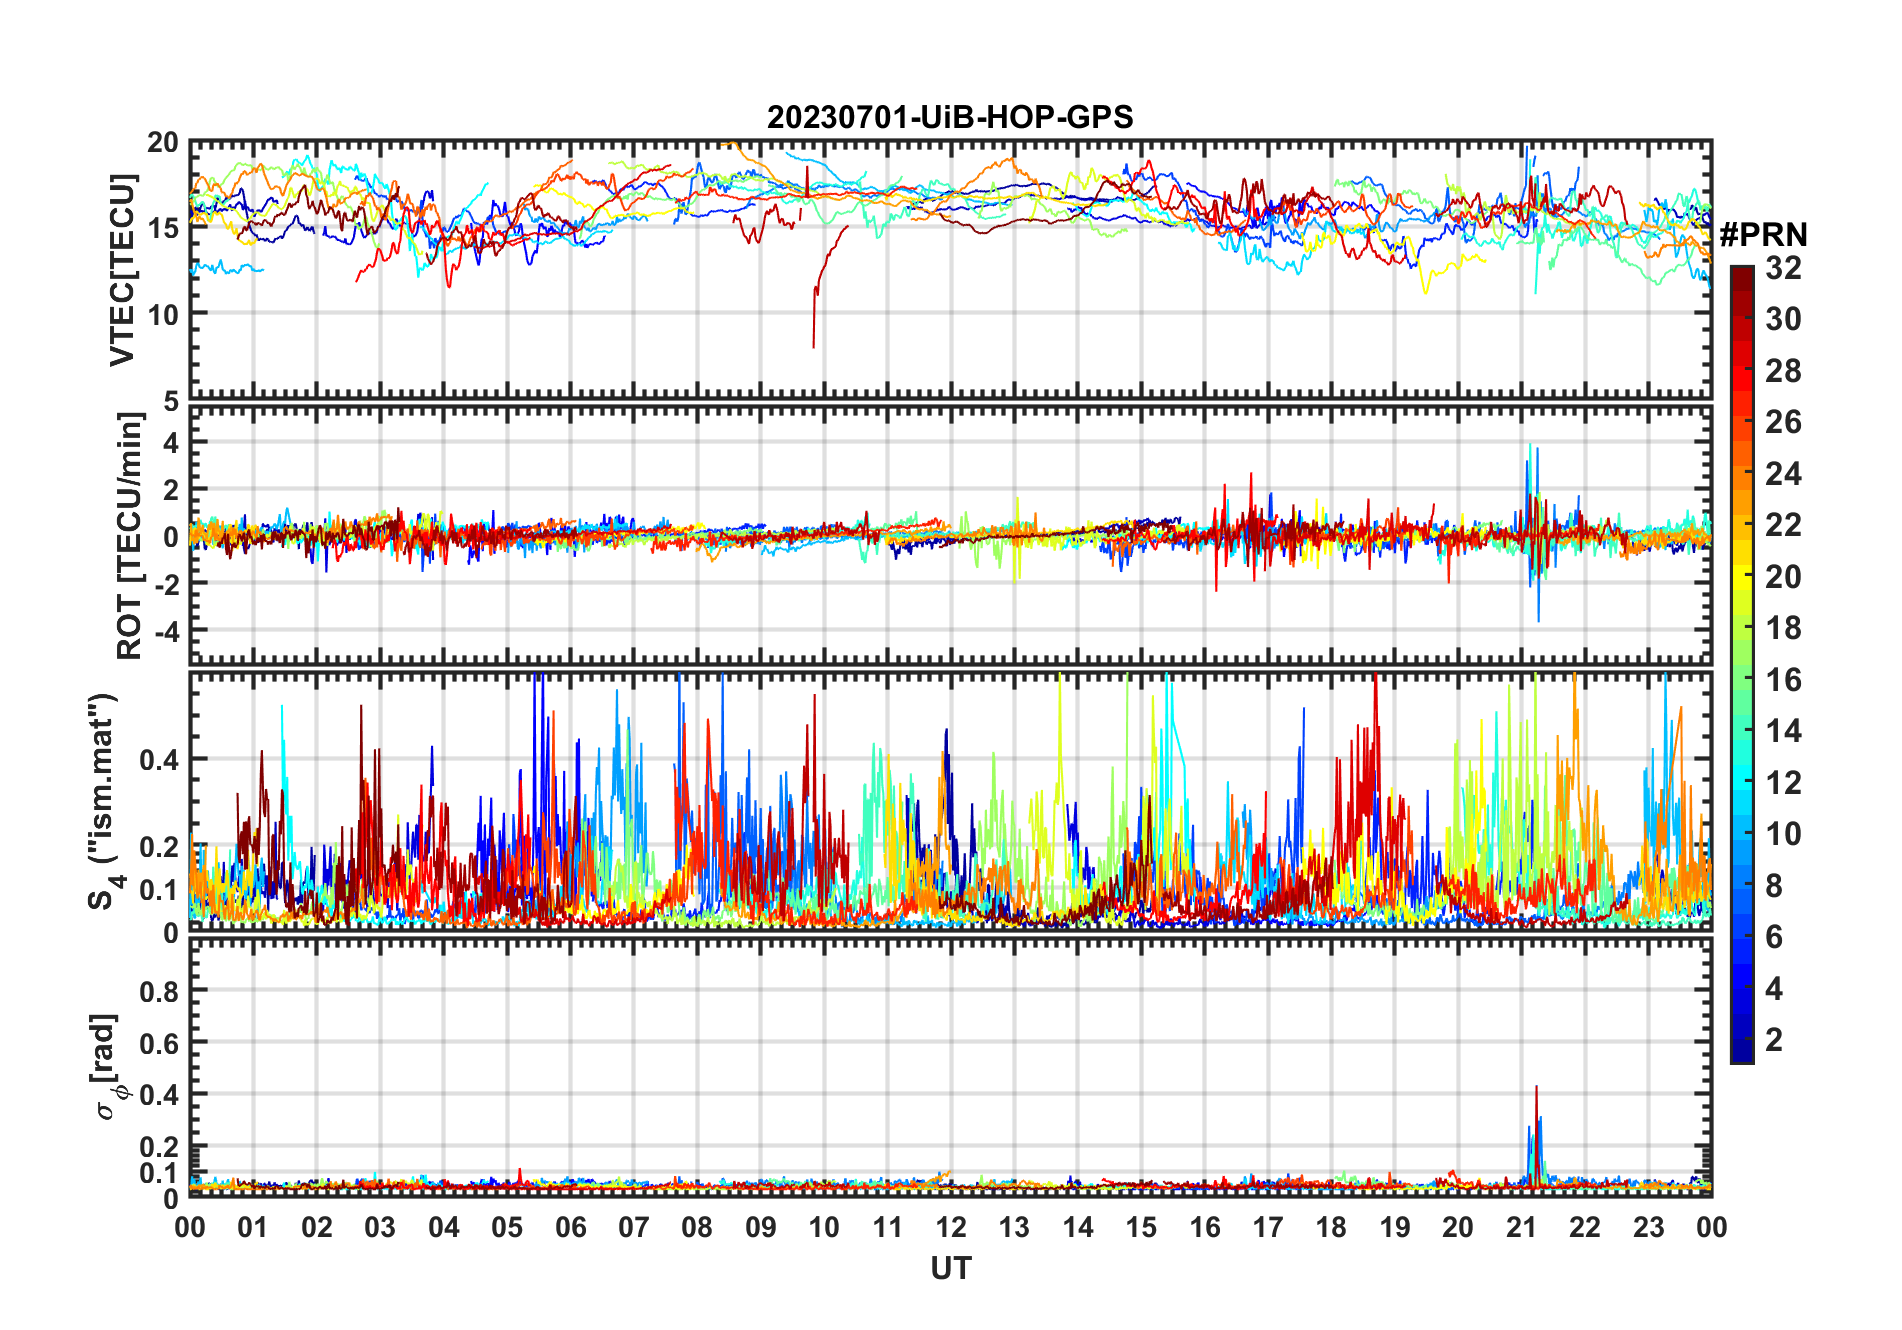Select the VTEC axis tick label 15
The image size is (1902, 1330).
163,228
